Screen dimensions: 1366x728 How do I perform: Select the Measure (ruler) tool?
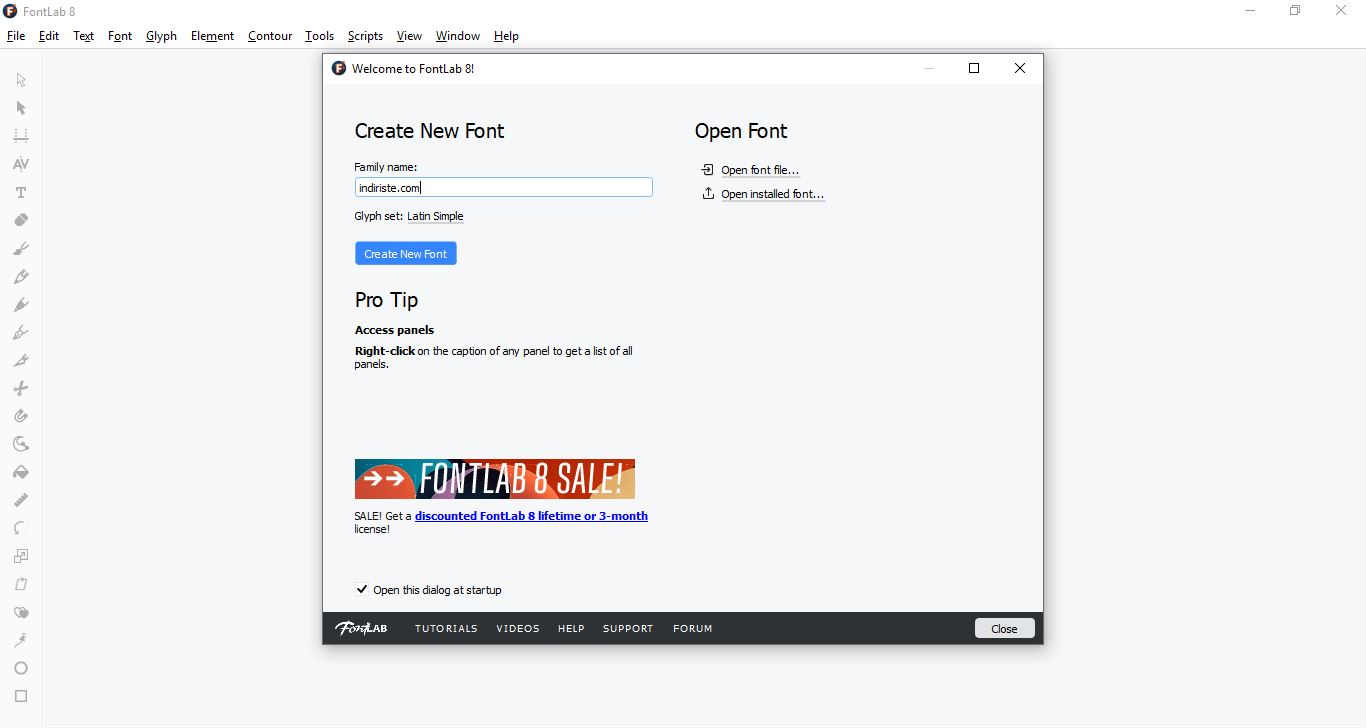[x=21, y=500]
